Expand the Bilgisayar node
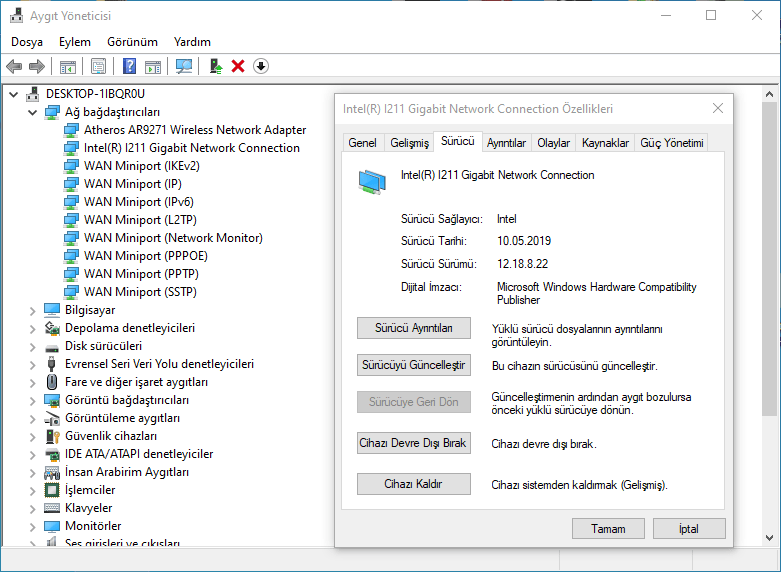Image resolution: width=781 pixels, height=572 pixels. tap(33, 311)
